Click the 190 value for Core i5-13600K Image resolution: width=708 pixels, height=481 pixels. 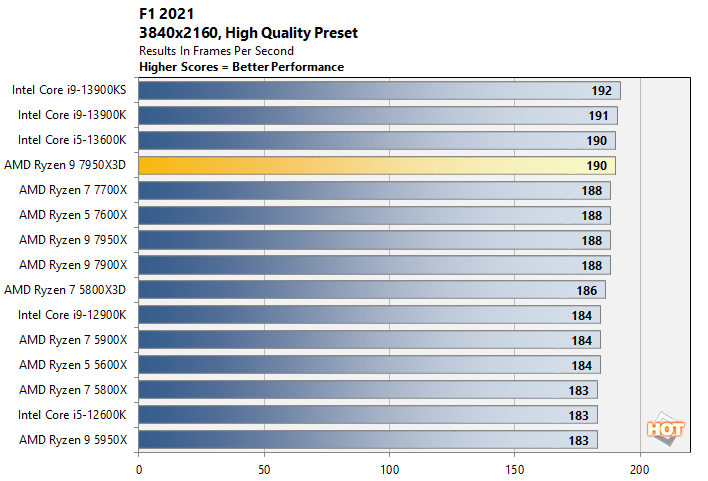(596, 141)
